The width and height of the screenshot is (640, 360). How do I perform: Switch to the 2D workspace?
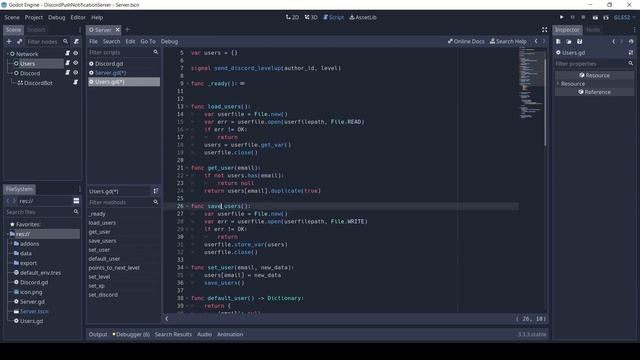(292, 18)
